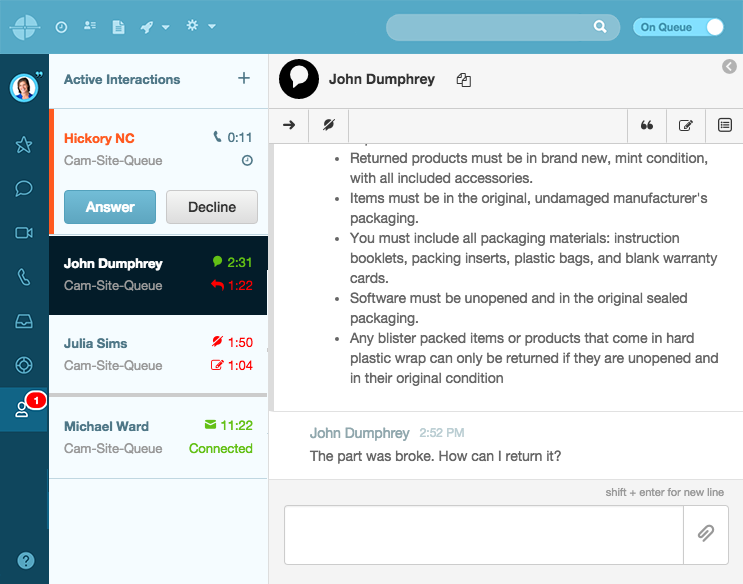Select the Julia Sims interaction
Screen dimensions: 743x584
pos(158,354)
